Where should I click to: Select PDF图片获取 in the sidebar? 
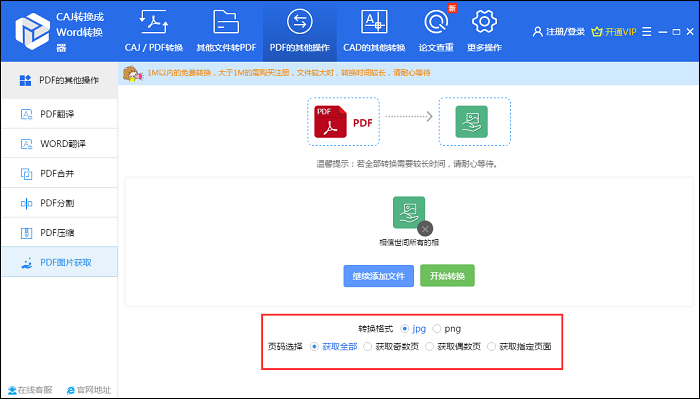coord(60,262)
